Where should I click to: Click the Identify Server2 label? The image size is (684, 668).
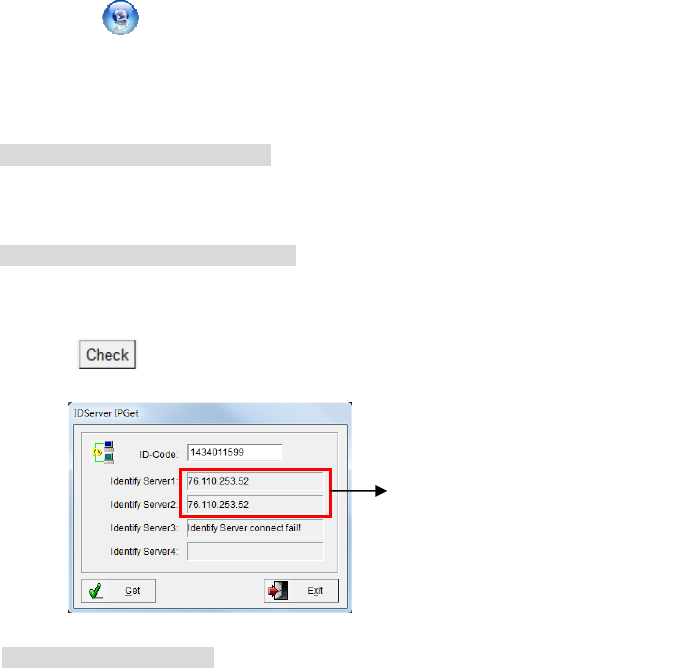coord(144,505)
